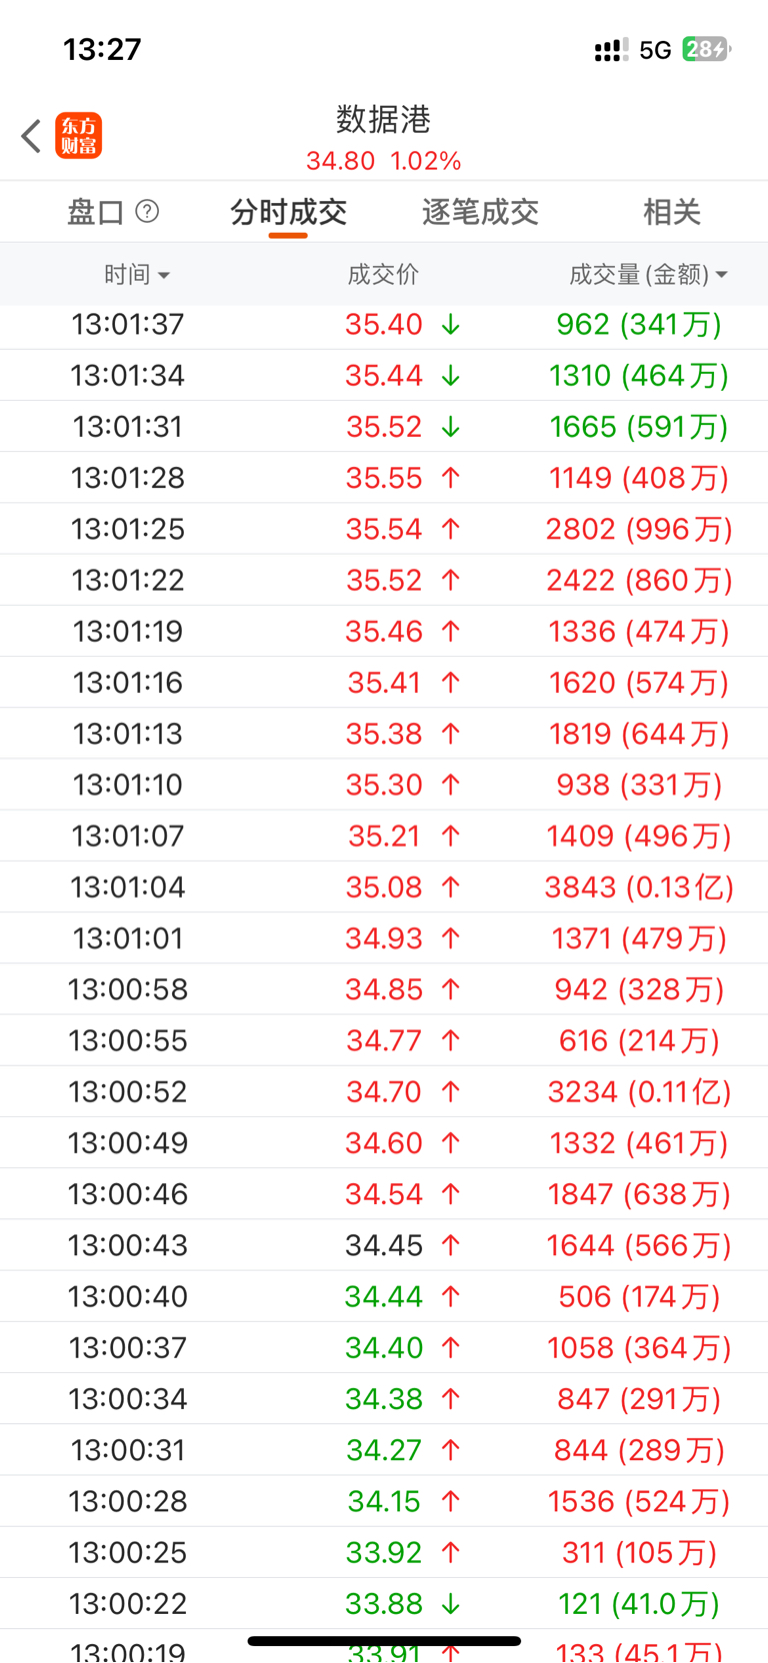Image resolution: width=768 pixels, height=1663 pixels.
Task: Tap the green down arrow at 13:01:37
Action: pyautogui.click(x=451, y=324)
